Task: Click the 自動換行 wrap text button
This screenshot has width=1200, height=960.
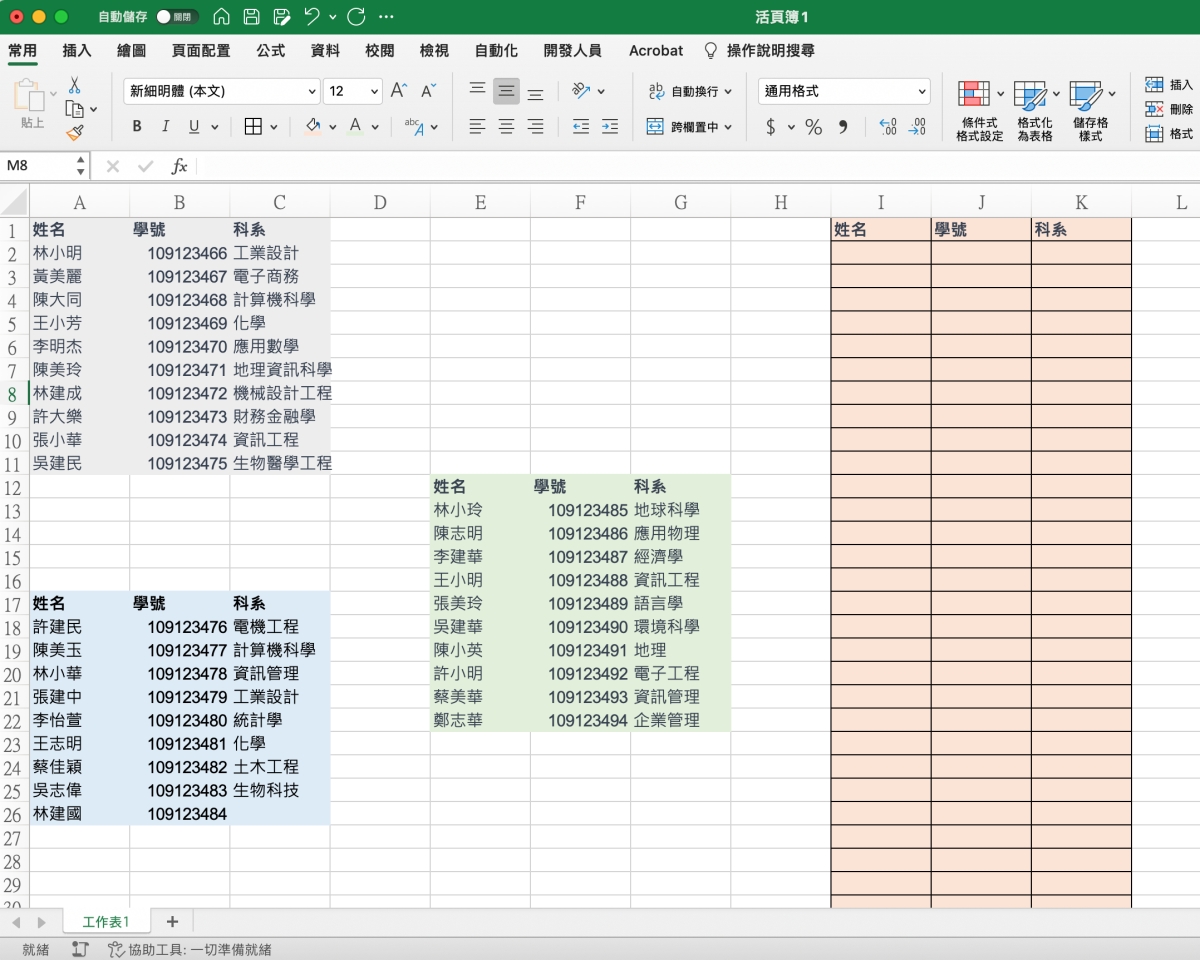Action: tap(690, 91)
